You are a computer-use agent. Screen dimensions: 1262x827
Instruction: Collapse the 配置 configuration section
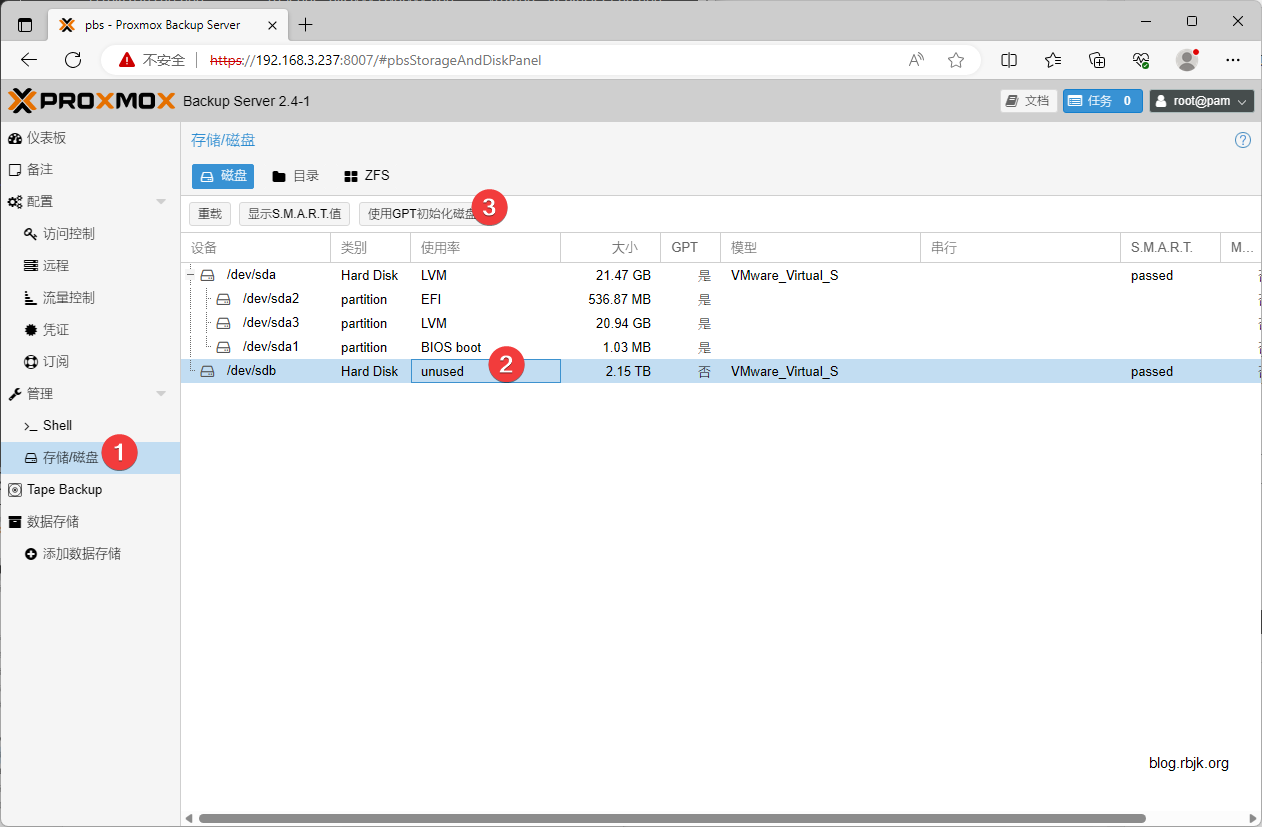coord(161,202)
